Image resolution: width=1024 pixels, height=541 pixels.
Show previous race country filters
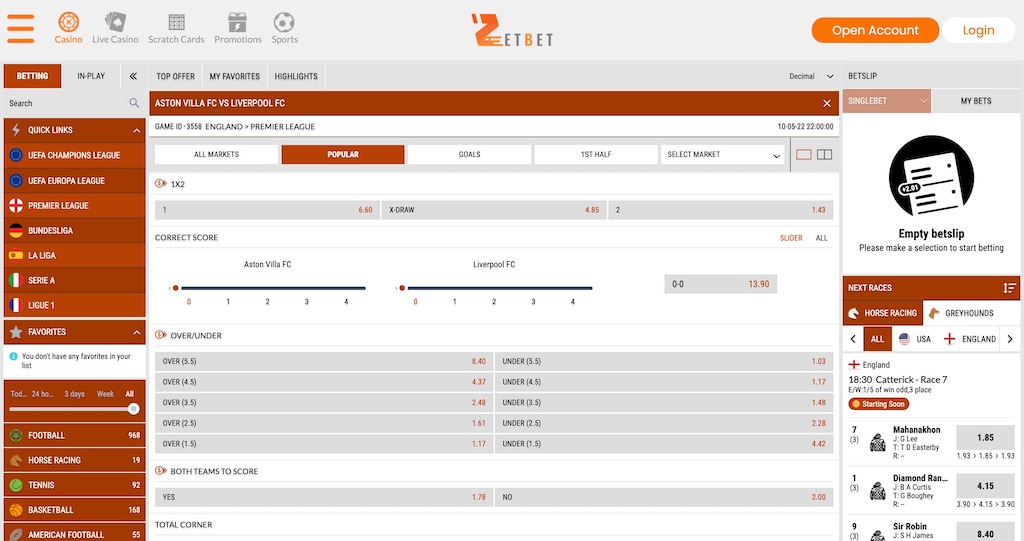pyautogui.click(x=853, y=338)
